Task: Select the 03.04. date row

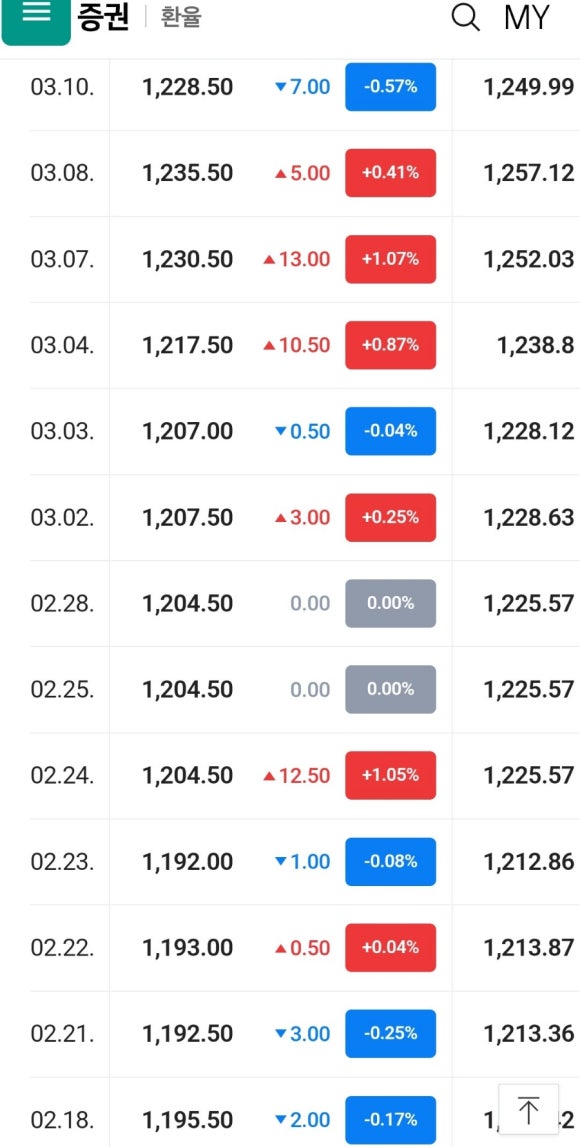Action: pyautogui.click(x=302, y=345)
